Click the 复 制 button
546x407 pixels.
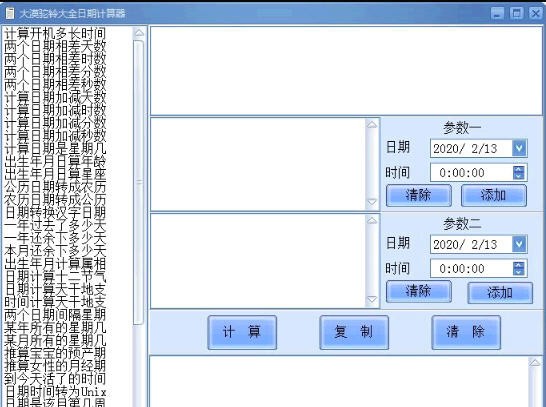(354, 332)
